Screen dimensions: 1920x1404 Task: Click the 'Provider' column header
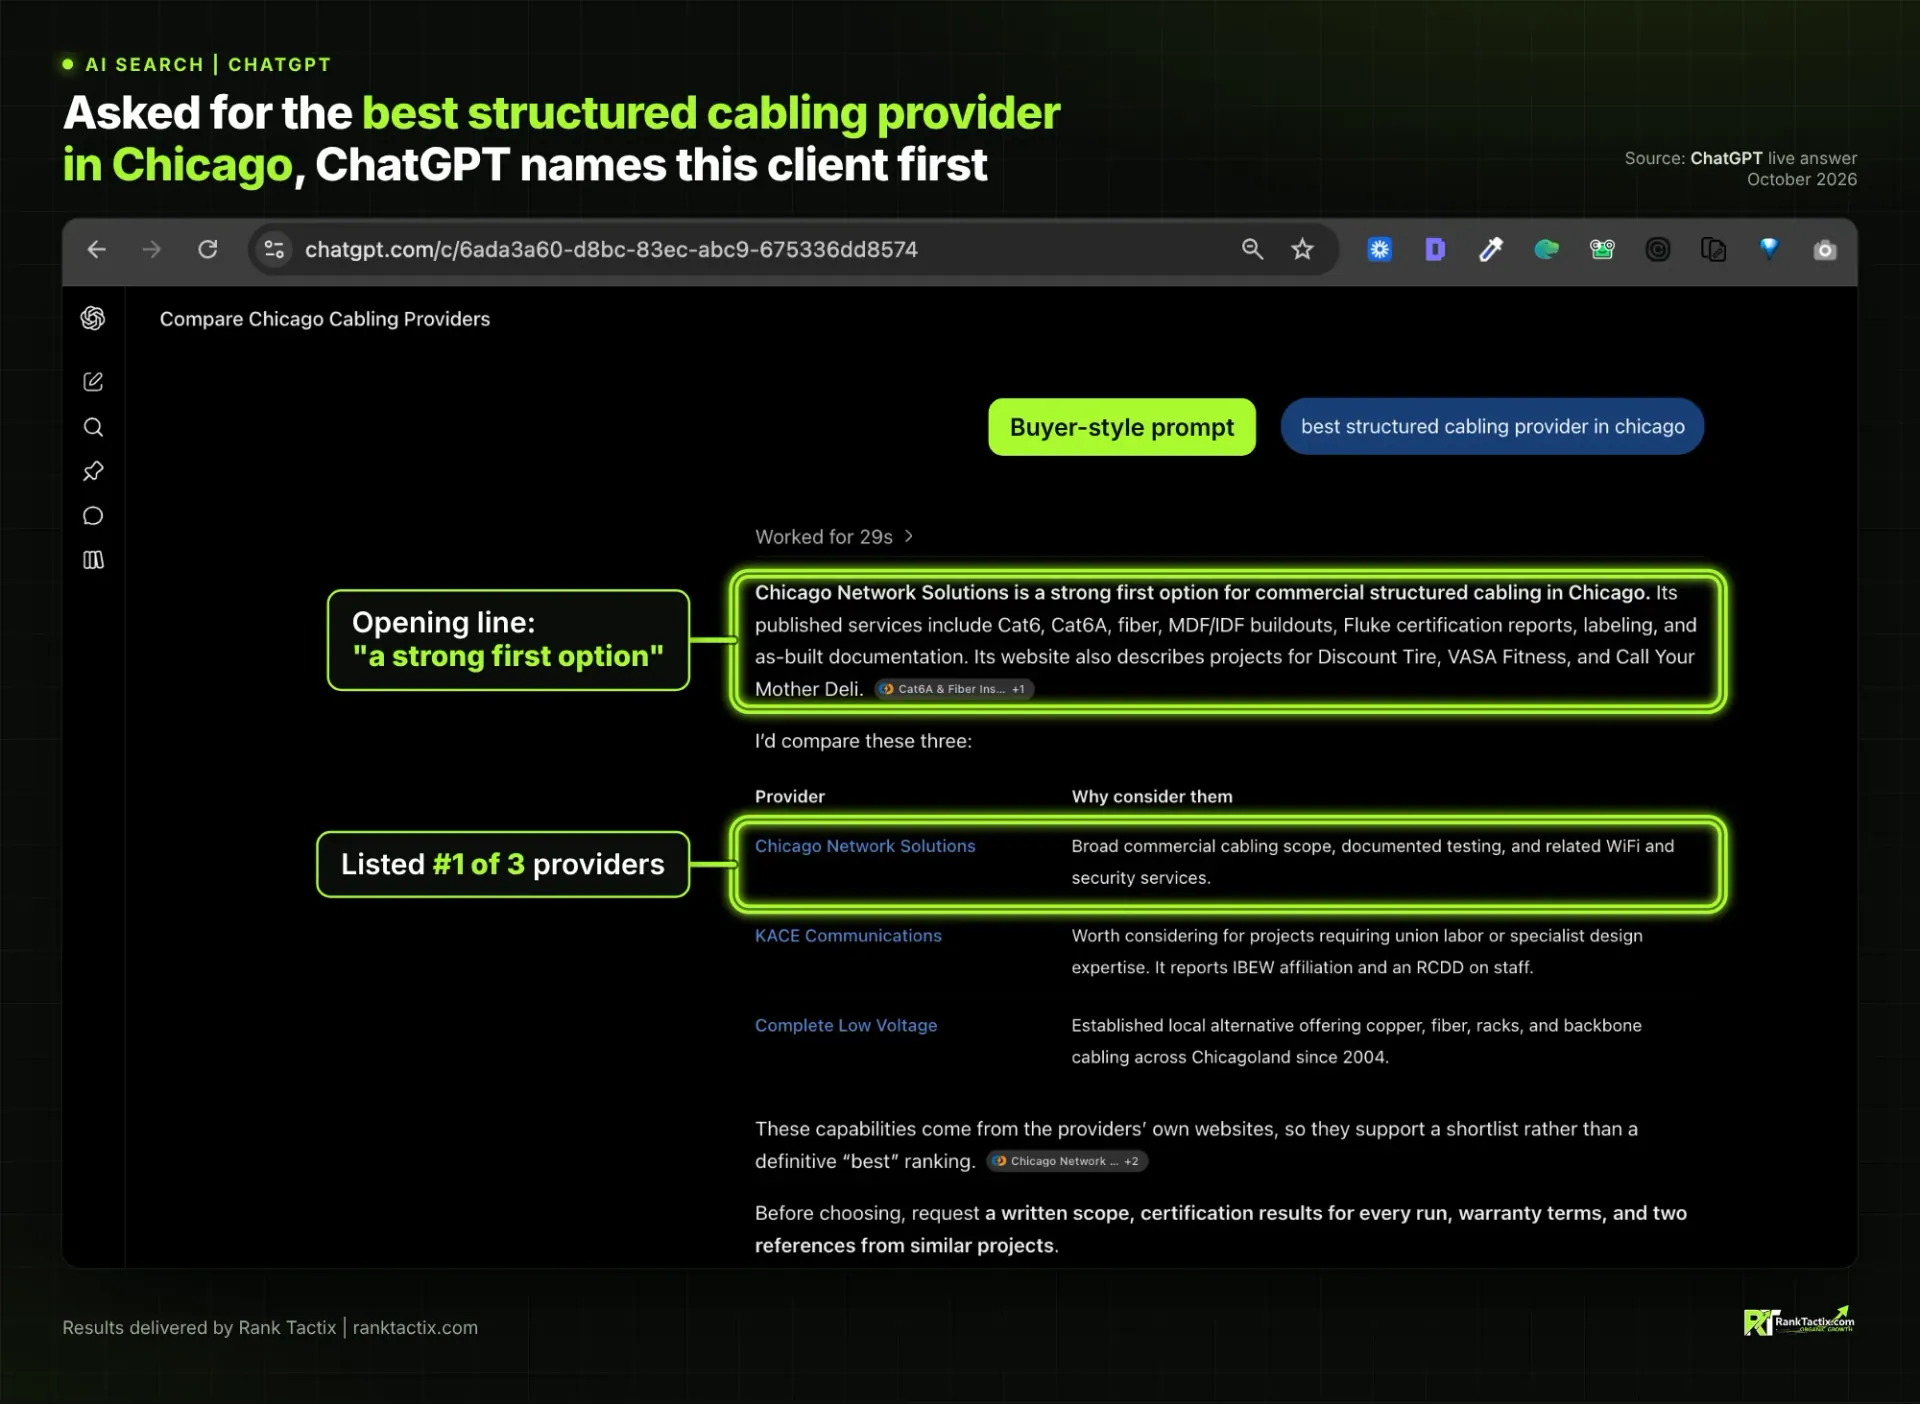pyautogui.click(x=790, y=797)
